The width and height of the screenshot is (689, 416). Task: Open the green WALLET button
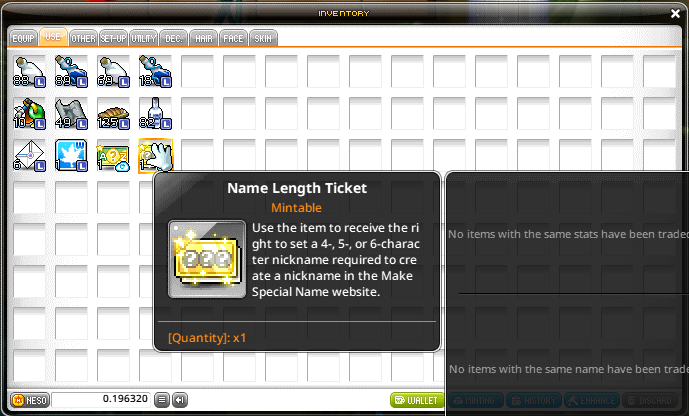pos(417,400)
